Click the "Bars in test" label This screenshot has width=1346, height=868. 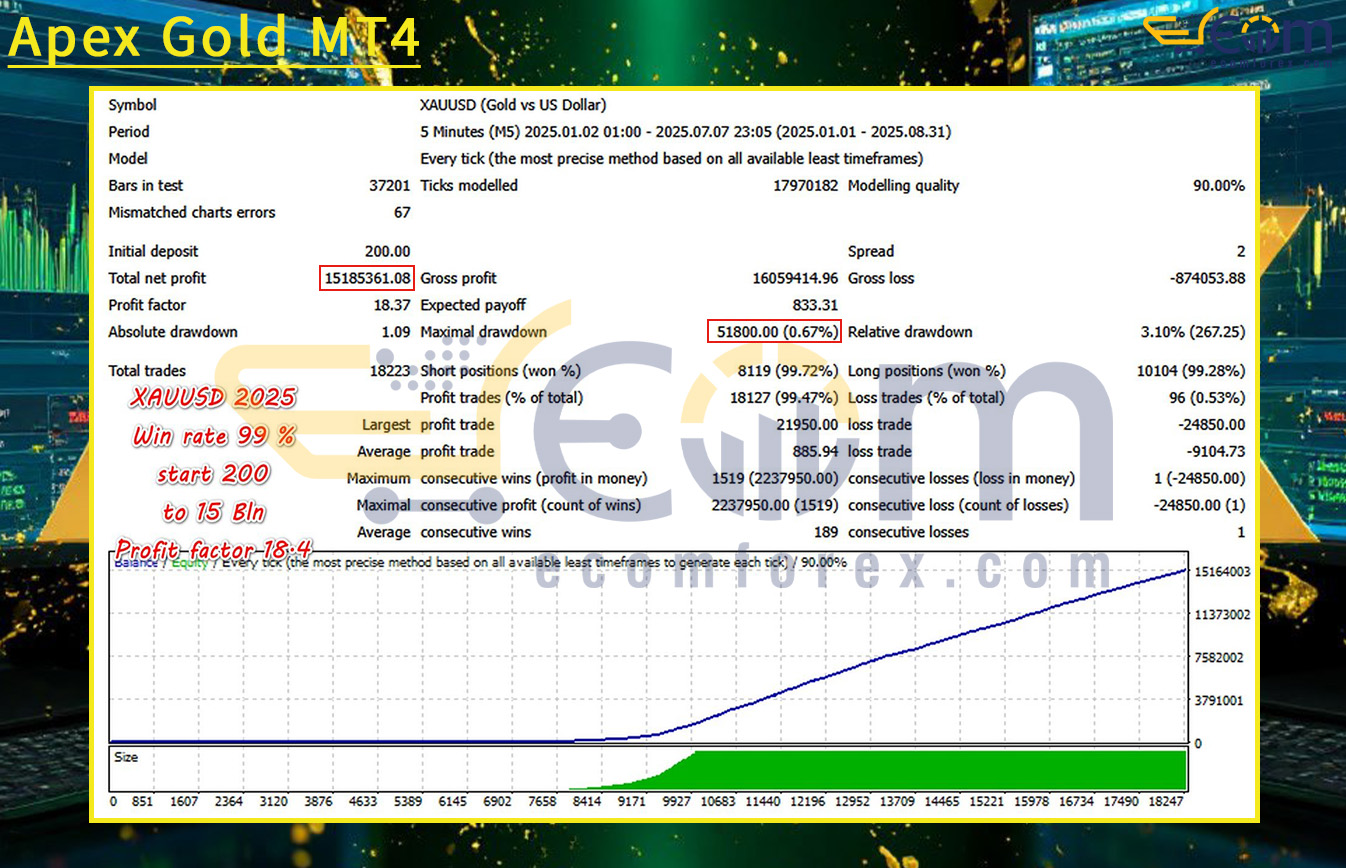(146, 186)
